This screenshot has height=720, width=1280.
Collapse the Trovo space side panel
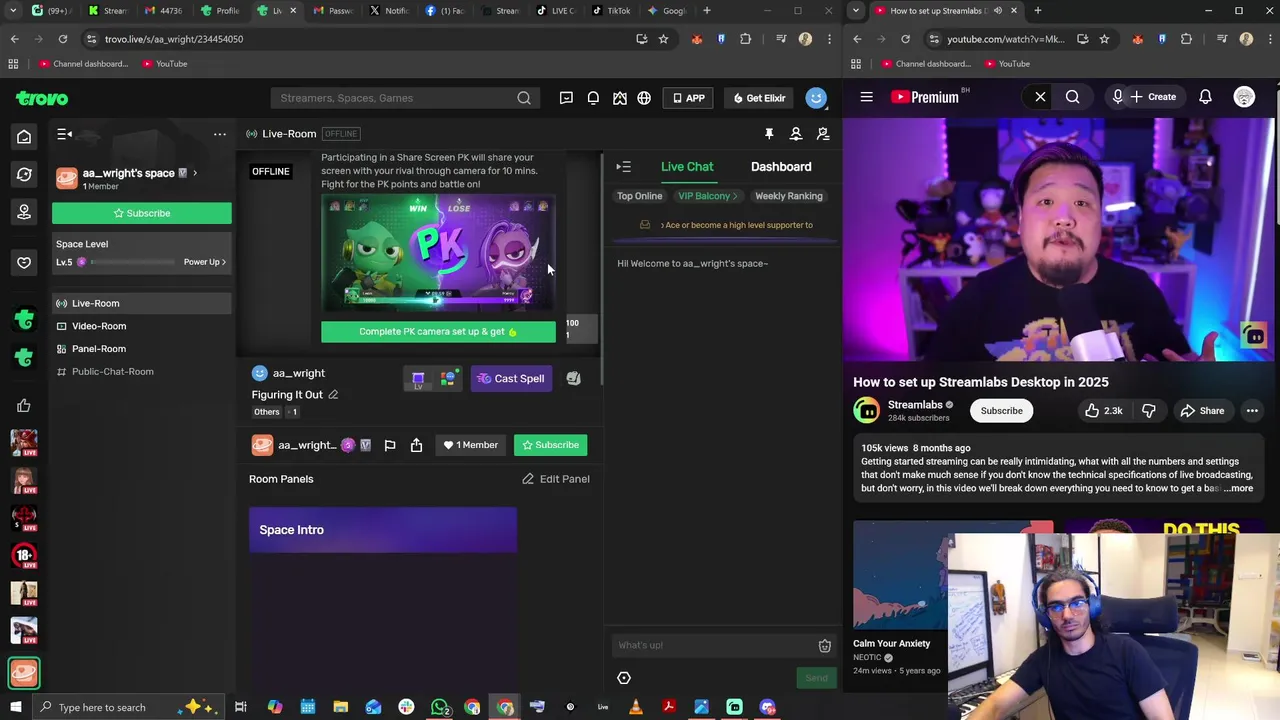point(64,134)
